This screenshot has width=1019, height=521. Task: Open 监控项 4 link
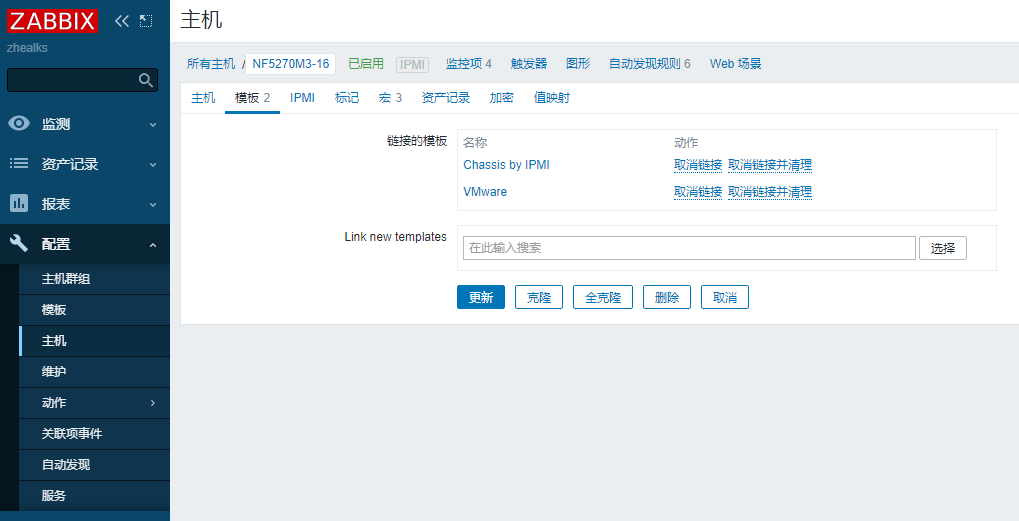469,64
